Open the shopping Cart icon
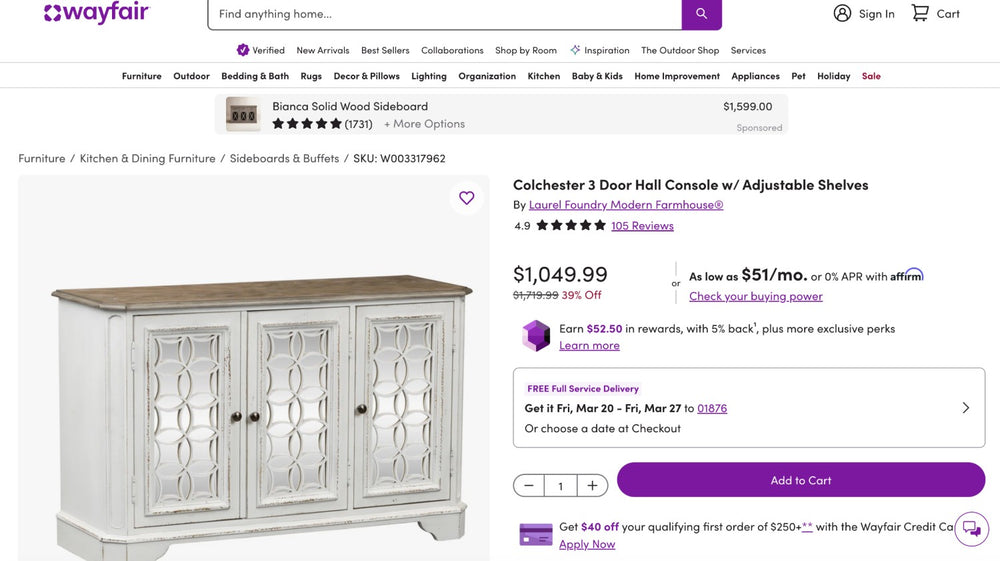 [x=920, y=13]
